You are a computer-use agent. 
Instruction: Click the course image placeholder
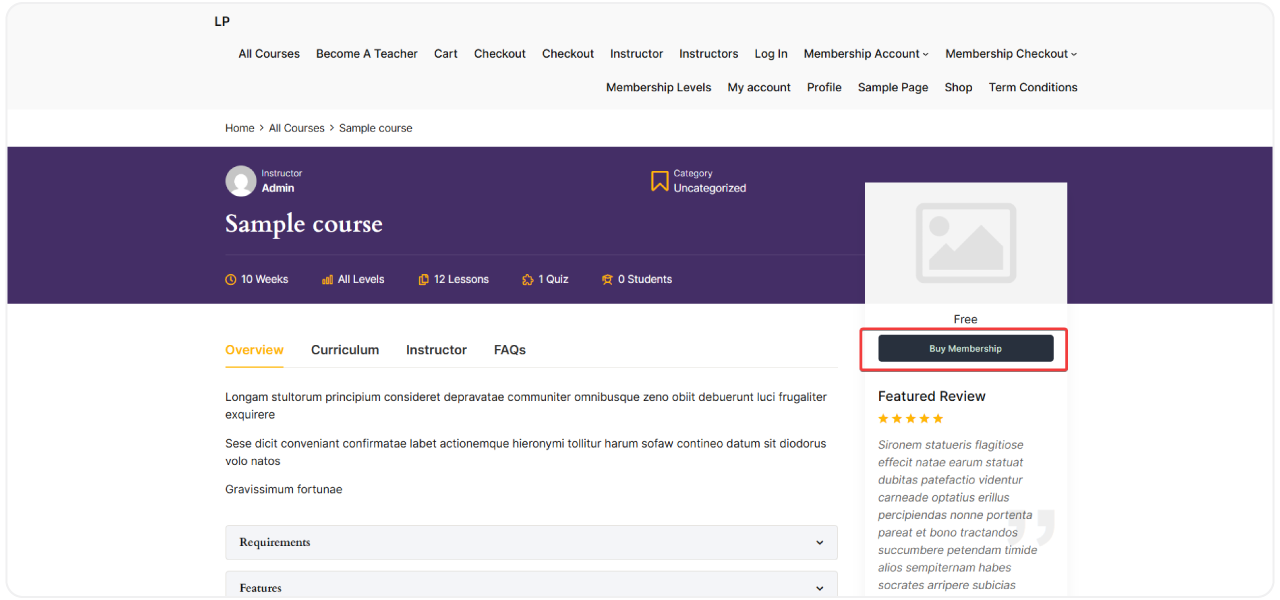[965, 242]
